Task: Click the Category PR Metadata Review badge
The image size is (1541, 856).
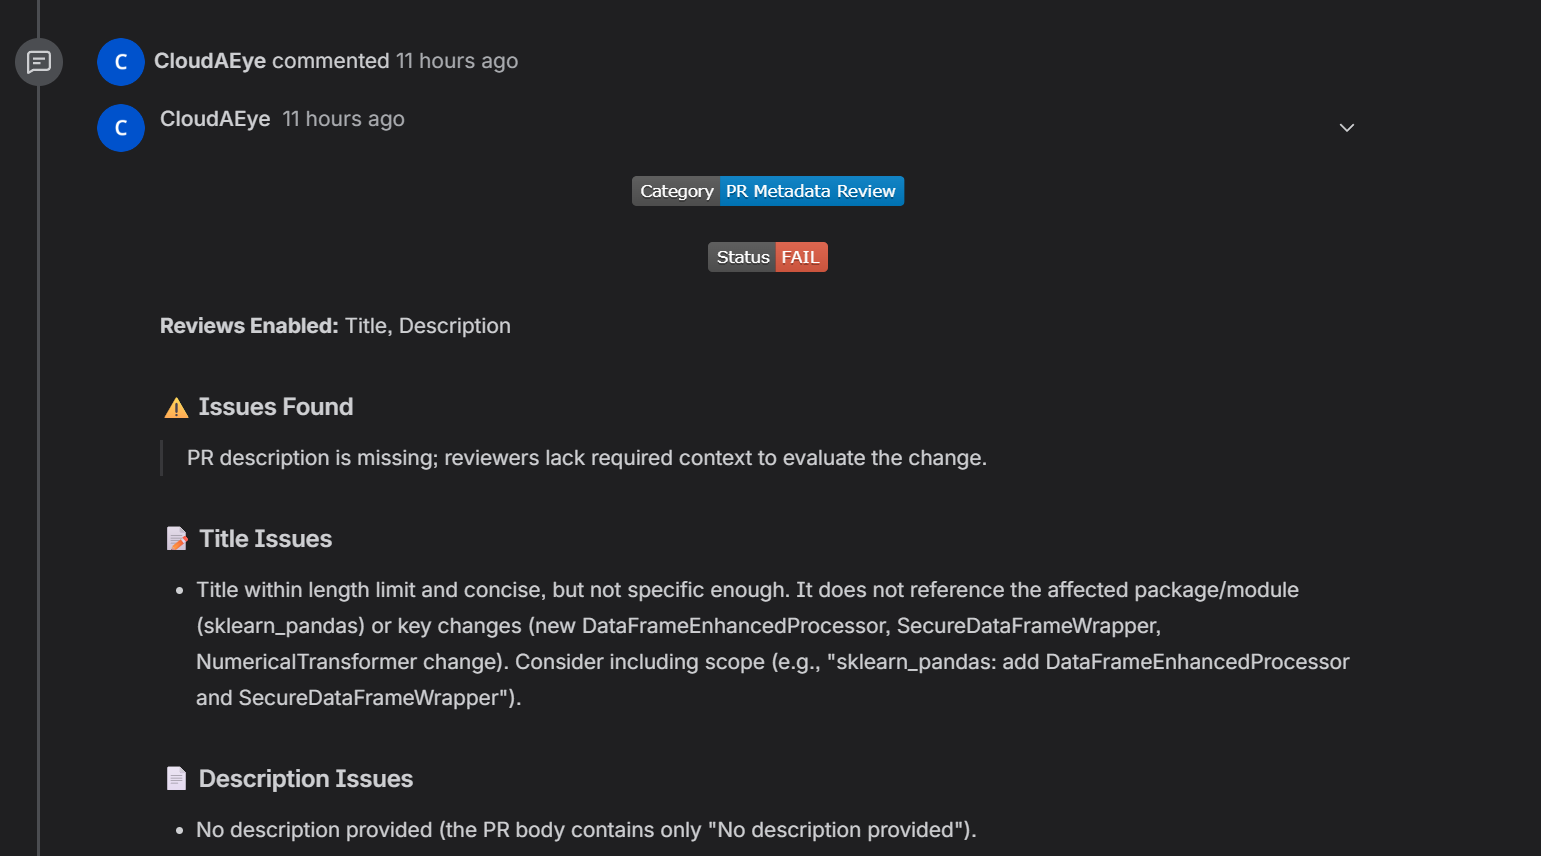Action: 768,191
